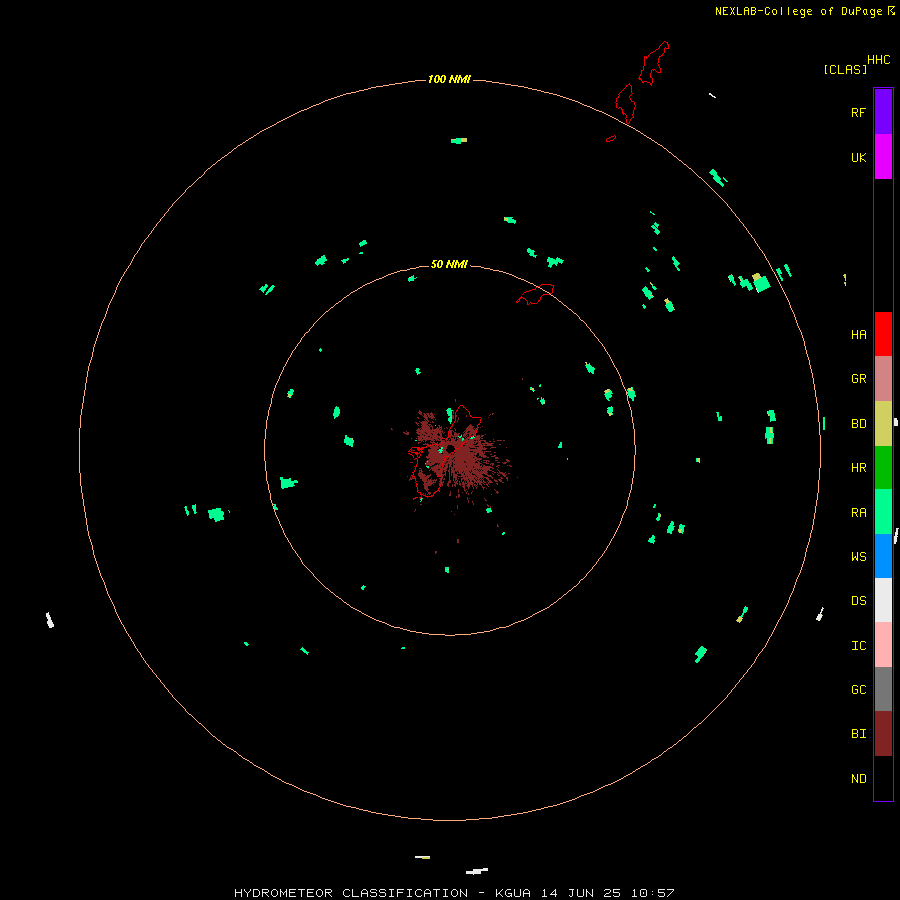Click the 100 NMI range ring label
This screenshot has width=900, height=900.
(449, 79)
